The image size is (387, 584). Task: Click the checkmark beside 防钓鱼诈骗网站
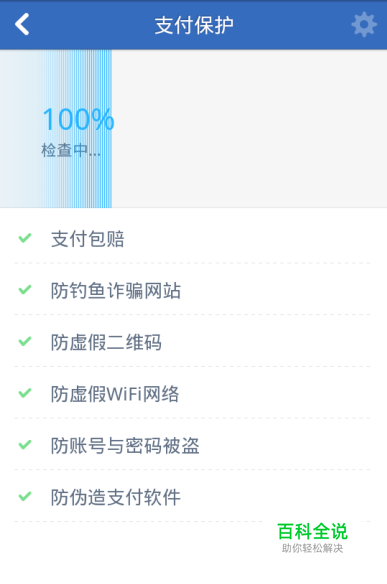25,289
